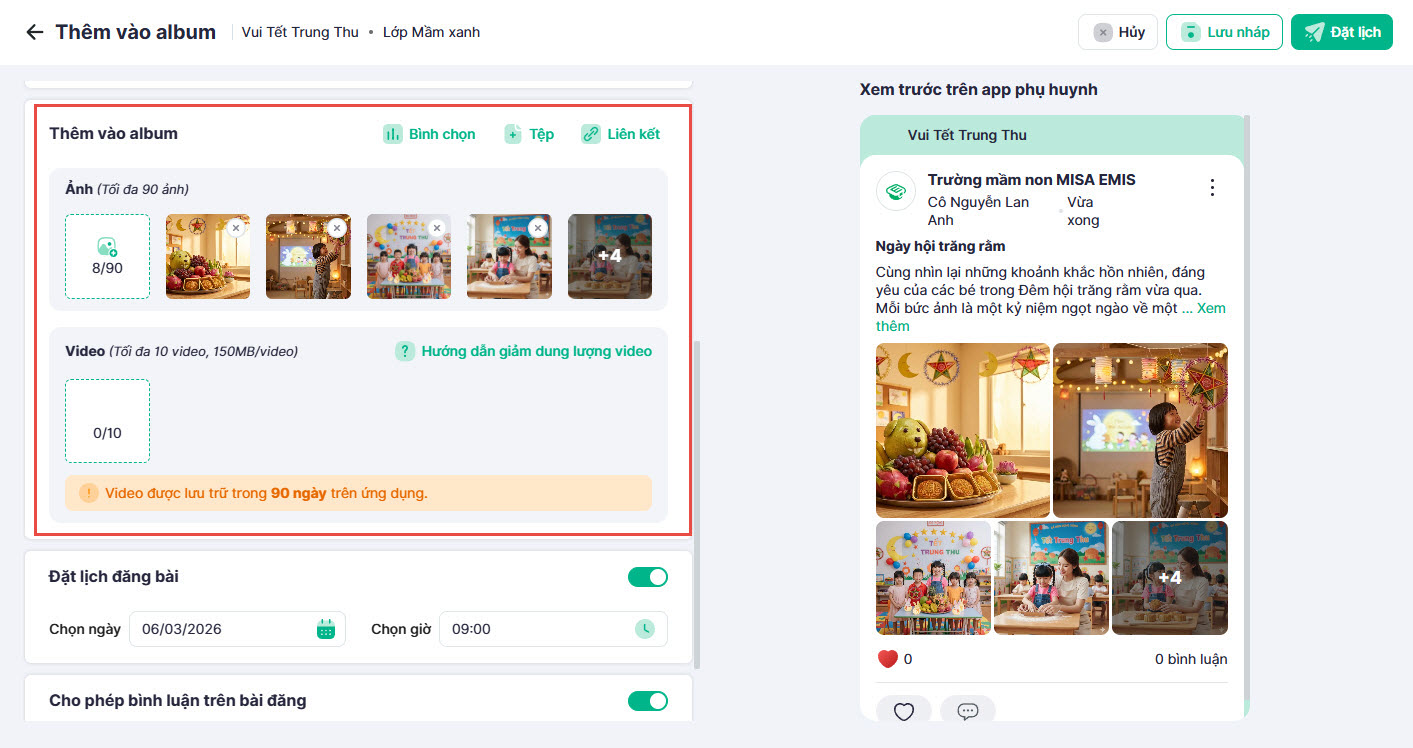Select the Liên kết link option

pos(621,134)
